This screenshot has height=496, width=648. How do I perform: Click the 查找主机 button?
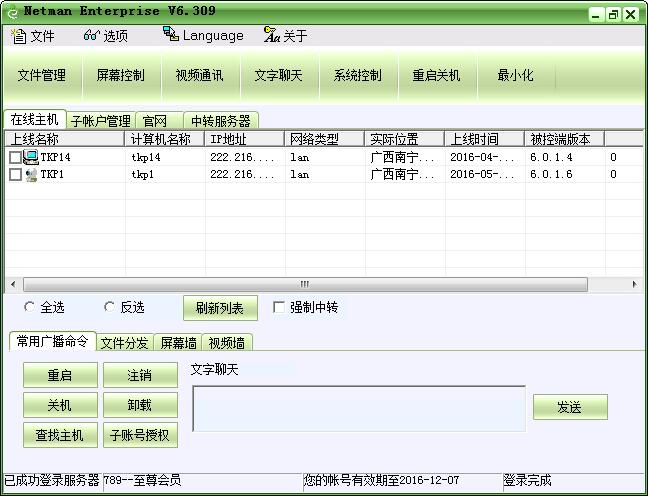(x=60, y=435)
